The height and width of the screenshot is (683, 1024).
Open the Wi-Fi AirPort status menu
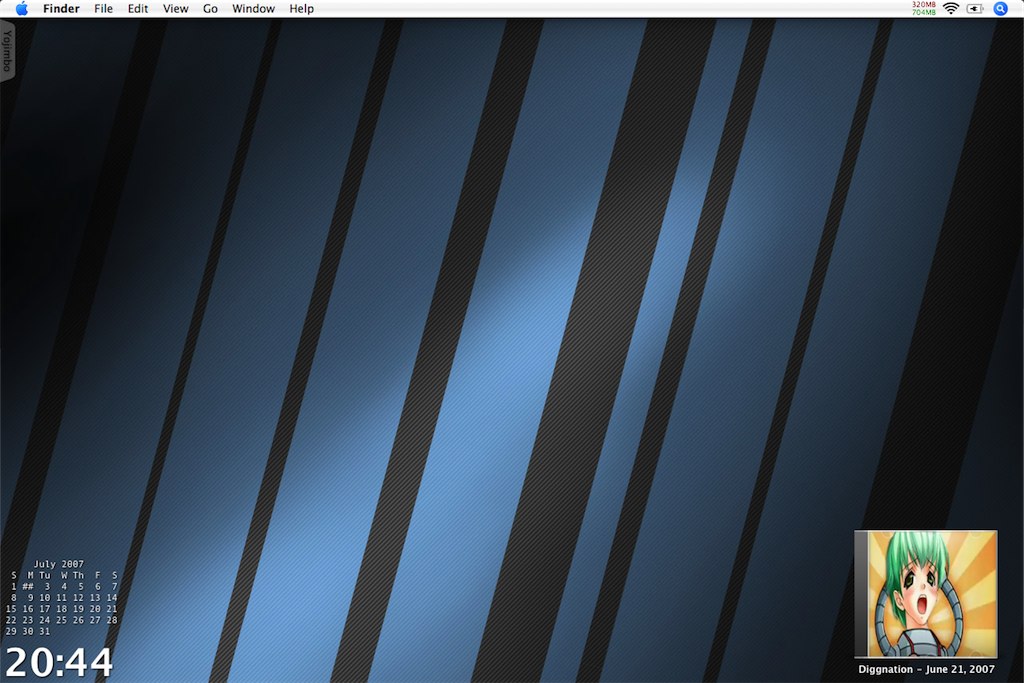coord(951,8)
